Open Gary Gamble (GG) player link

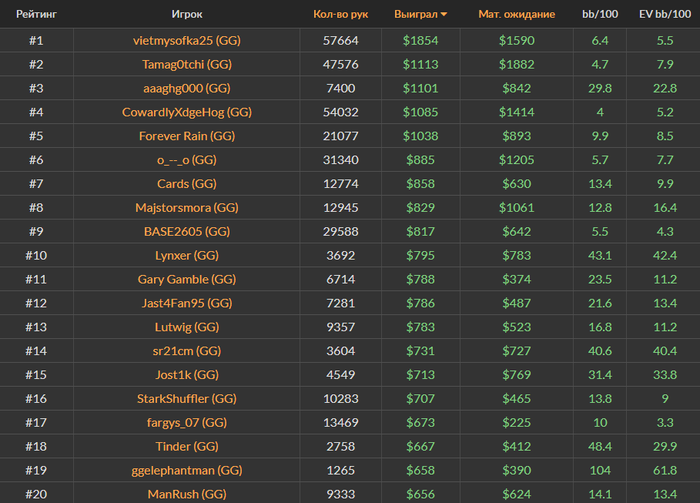[x=187, y=279]
